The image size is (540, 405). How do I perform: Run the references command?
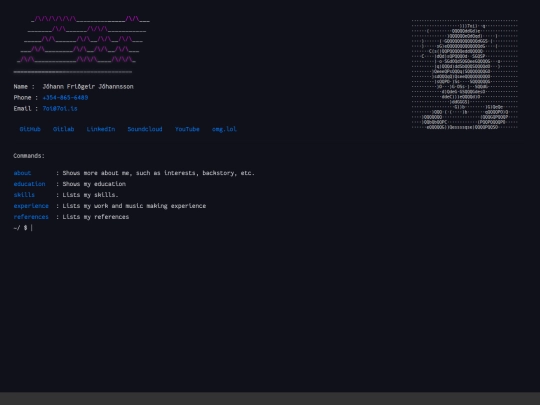coord(31,217)
